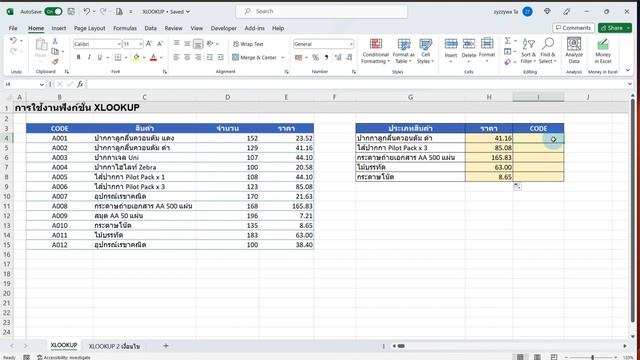Toggle the AutoSave switch
The width and height of the screenshot is (640, 360).
tap(53, 11)
